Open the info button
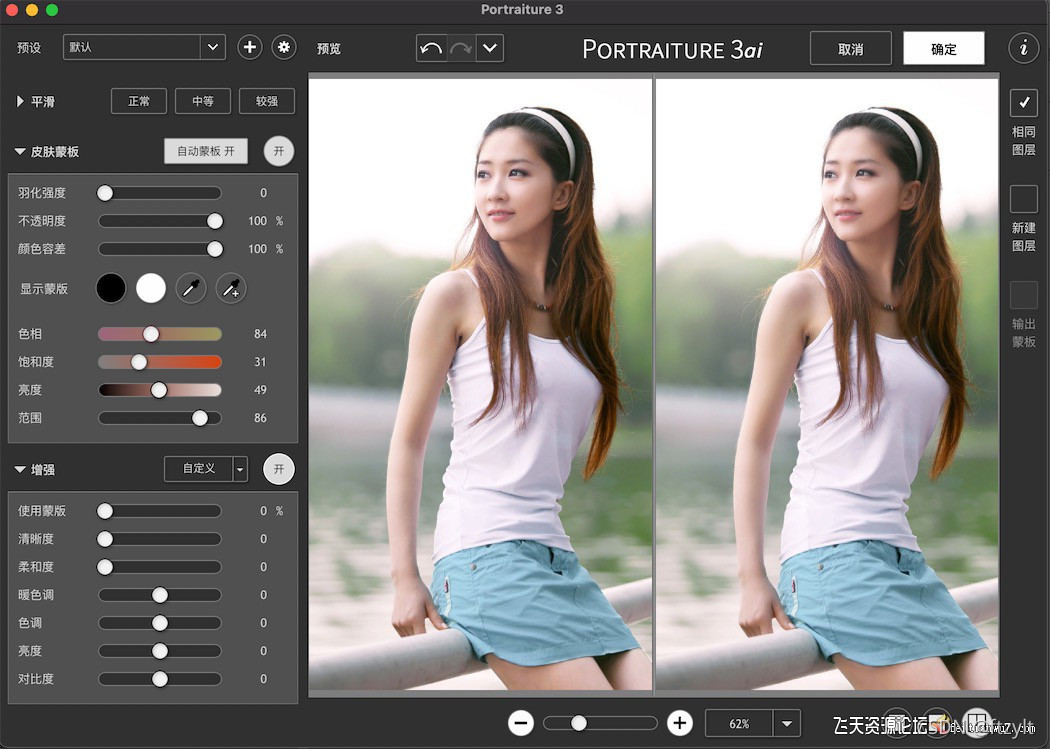 coord(1023,48)
